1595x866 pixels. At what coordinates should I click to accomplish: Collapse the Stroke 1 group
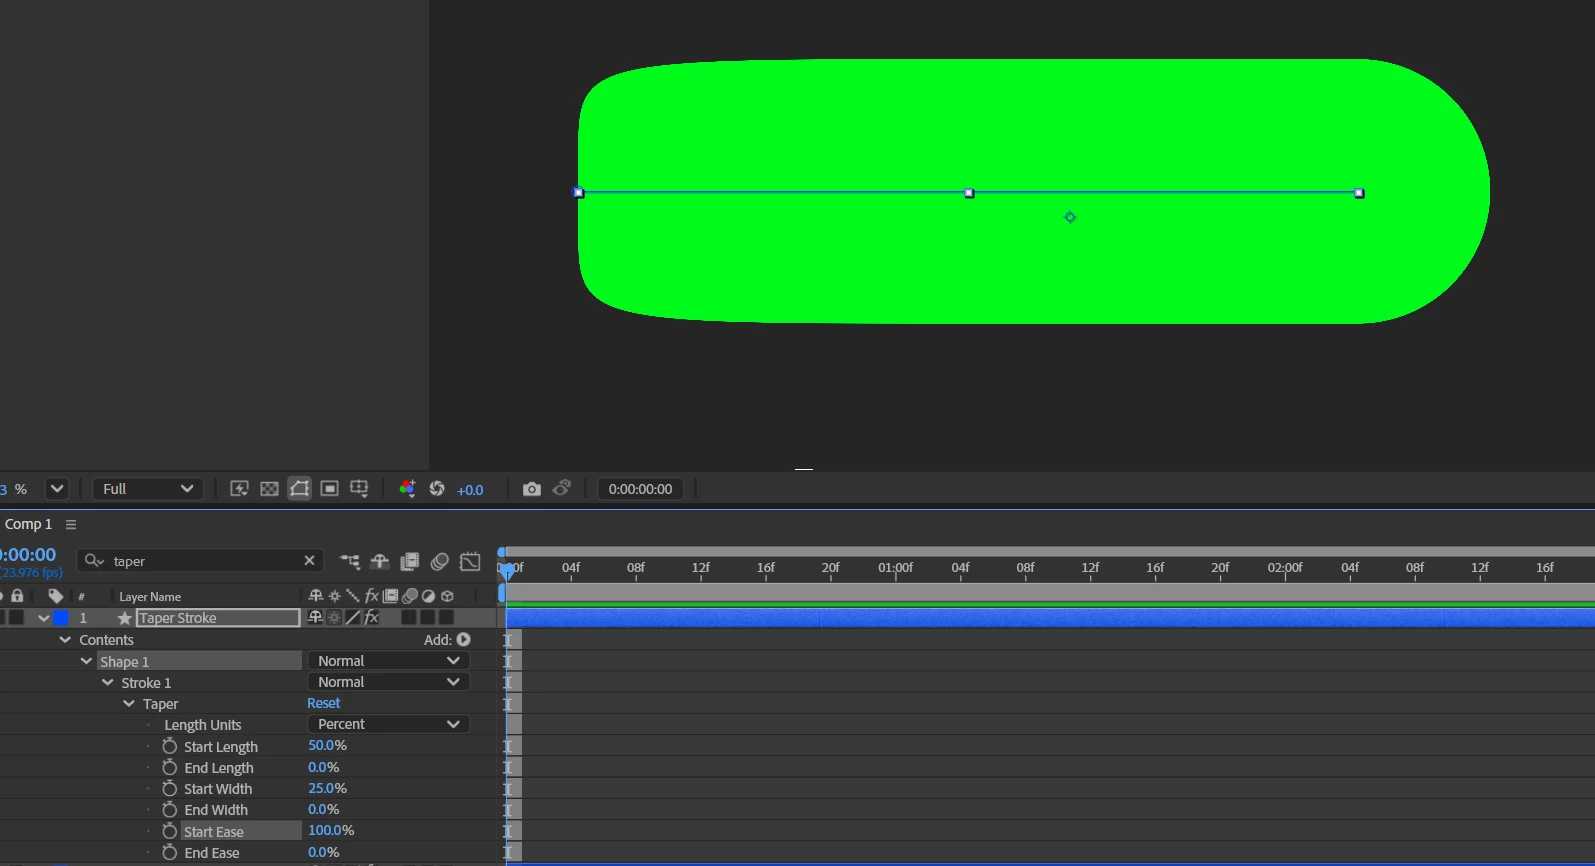[x=107, y=682]
